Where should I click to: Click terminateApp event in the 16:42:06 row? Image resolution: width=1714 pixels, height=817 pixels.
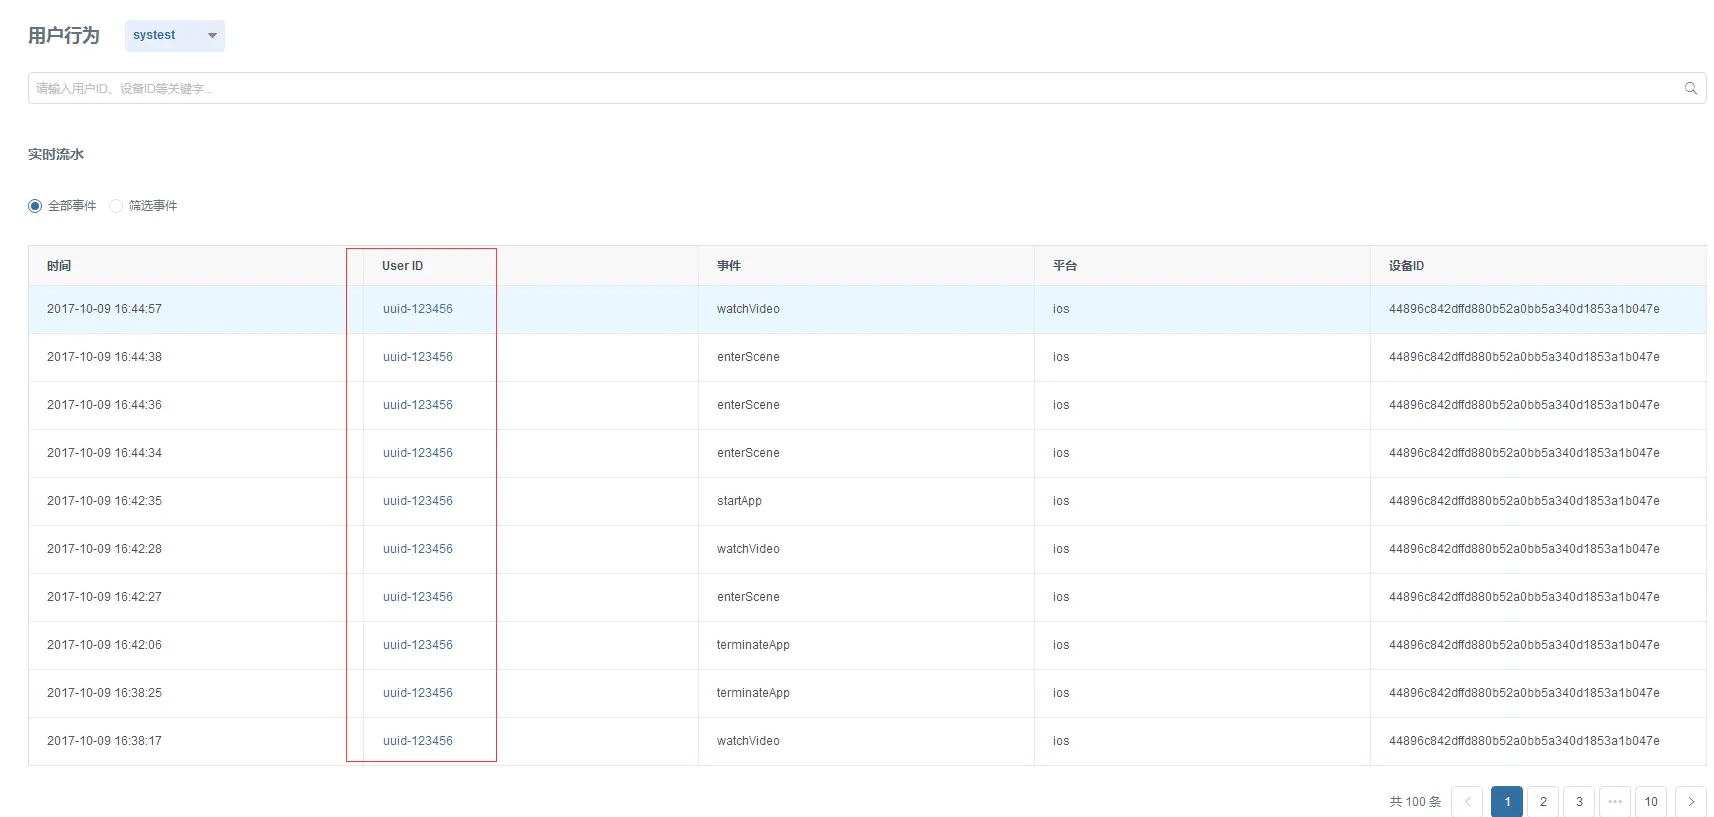pos(753,645)
